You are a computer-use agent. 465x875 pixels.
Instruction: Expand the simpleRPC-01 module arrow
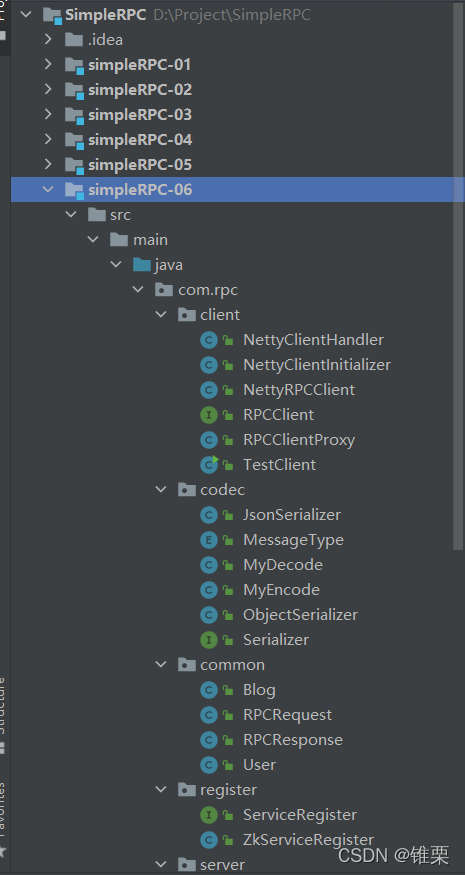(x=49, y=65)
